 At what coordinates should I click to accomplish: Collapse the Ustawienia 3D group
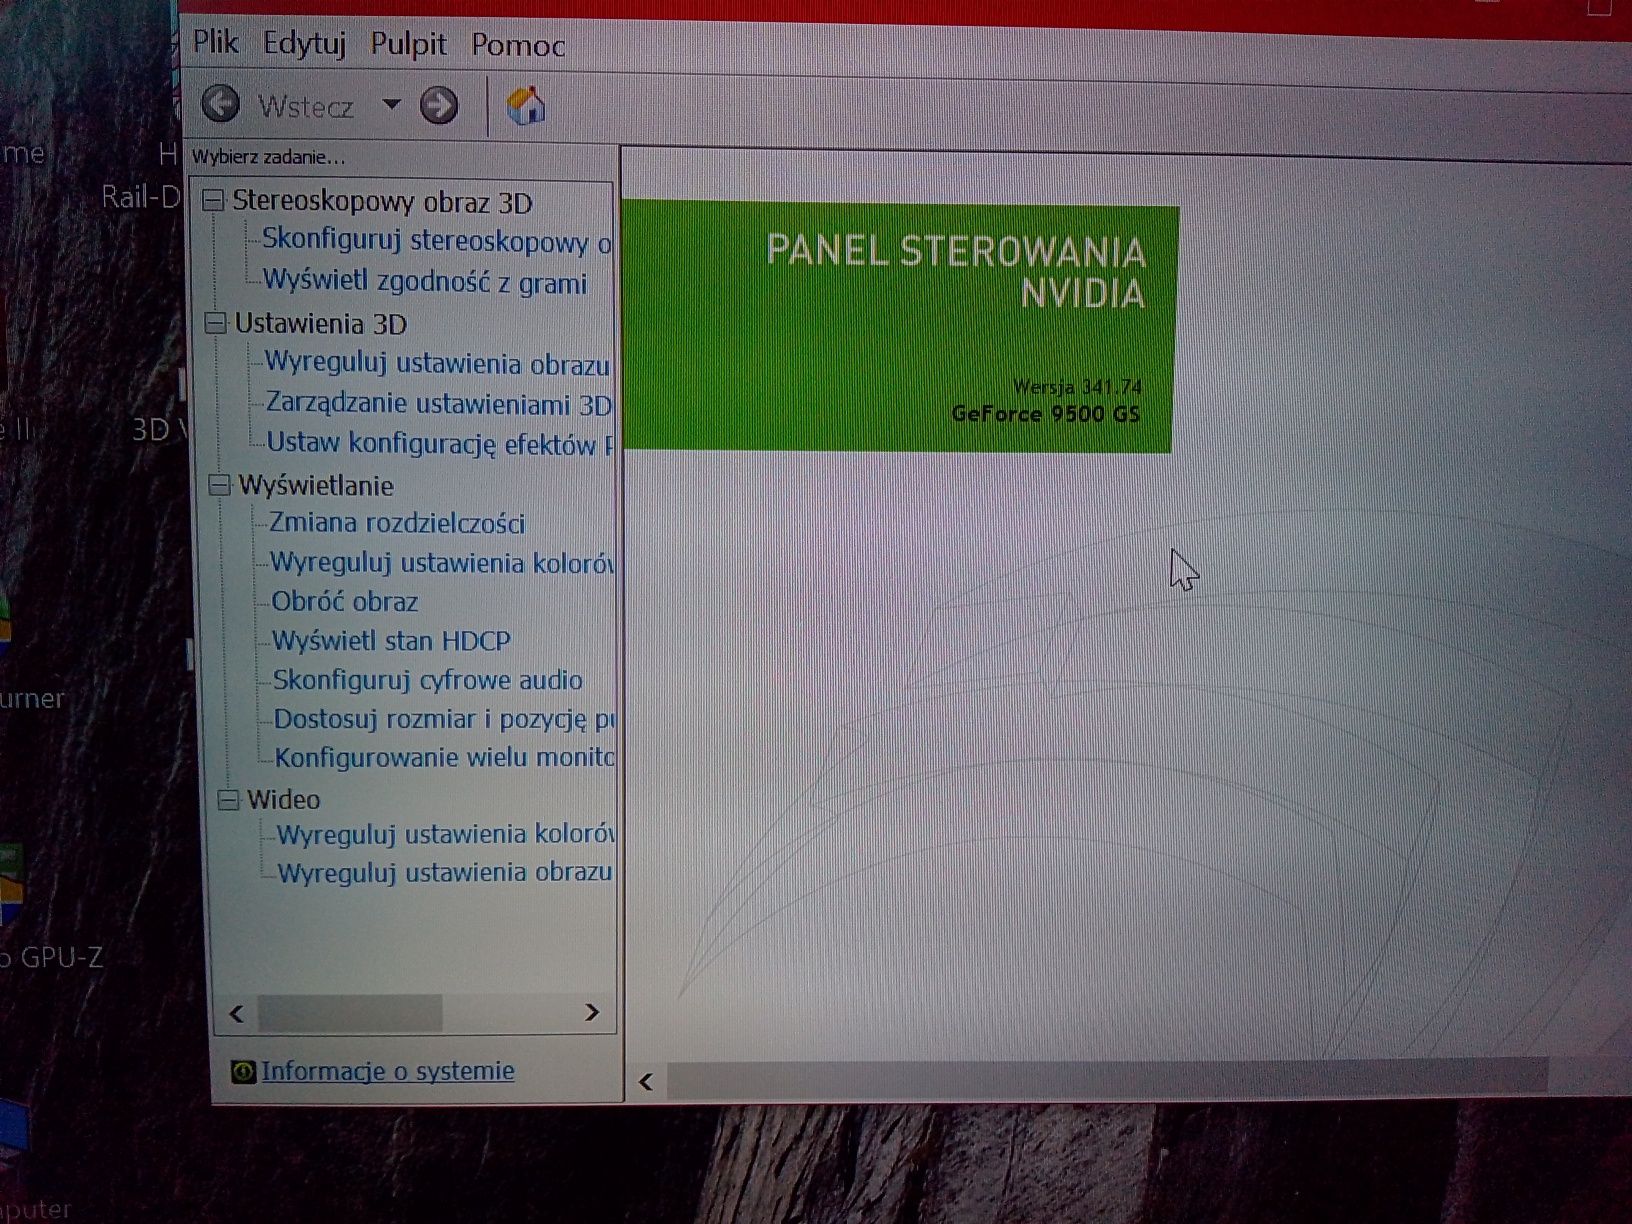click(x=215, y=323)
